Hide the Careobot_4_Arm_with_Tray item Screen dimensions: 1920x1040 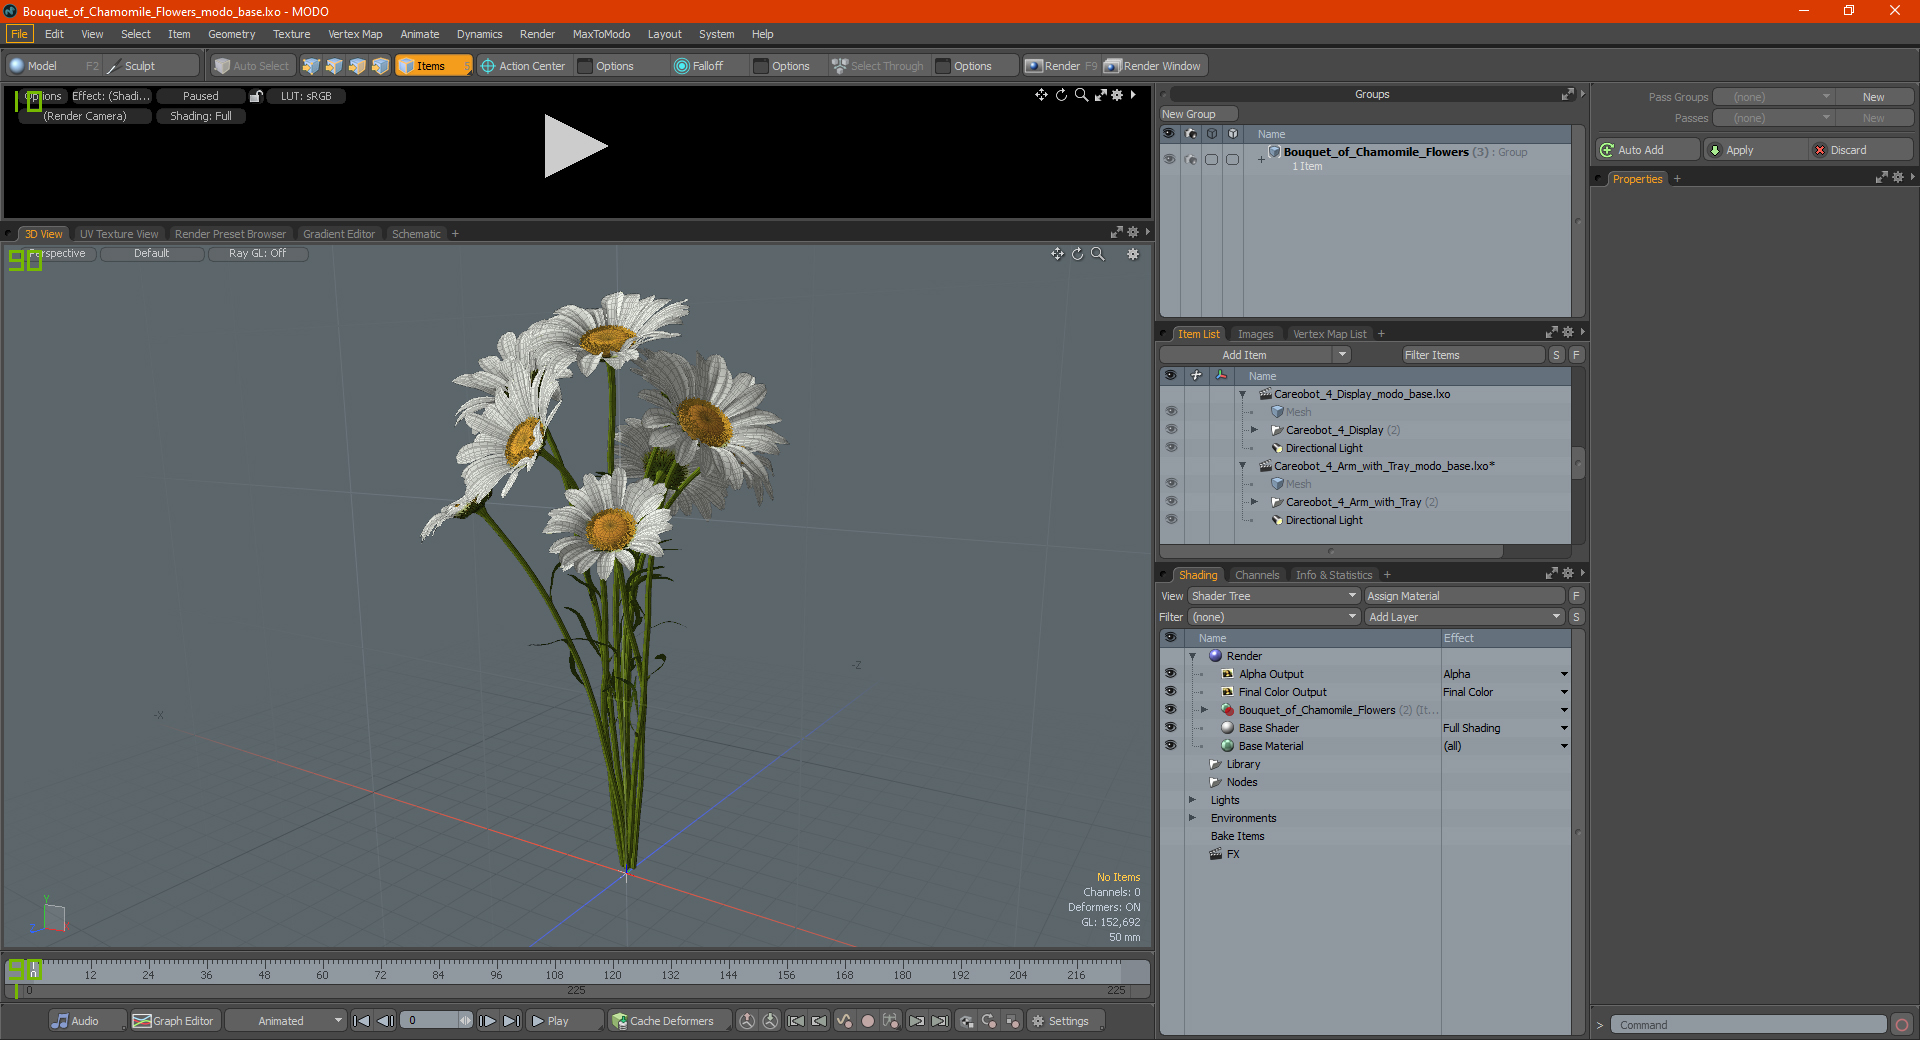click(x=1171, y=502)
